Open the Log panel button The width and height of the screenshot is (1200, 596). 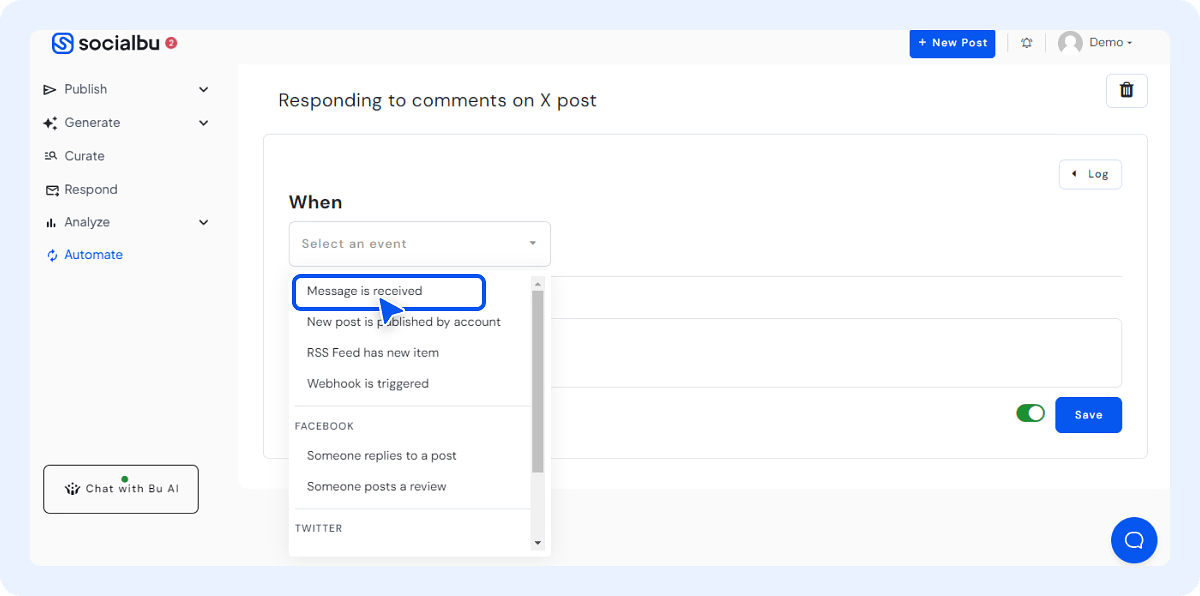click(x=1090, y=174)
